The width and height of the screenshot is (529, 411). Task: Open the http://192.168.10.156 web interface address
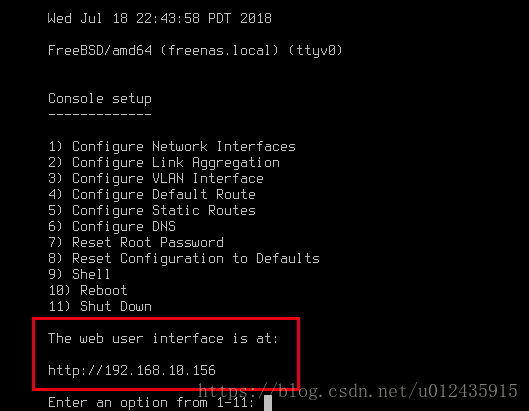pos(132,371)
